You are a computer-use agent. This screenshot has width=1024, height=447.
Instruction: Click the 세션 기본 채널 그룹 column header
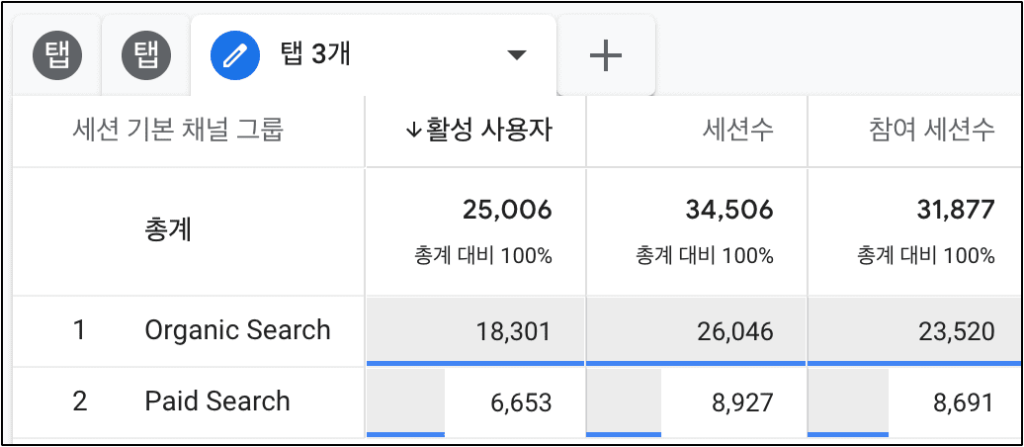(178, 131)
